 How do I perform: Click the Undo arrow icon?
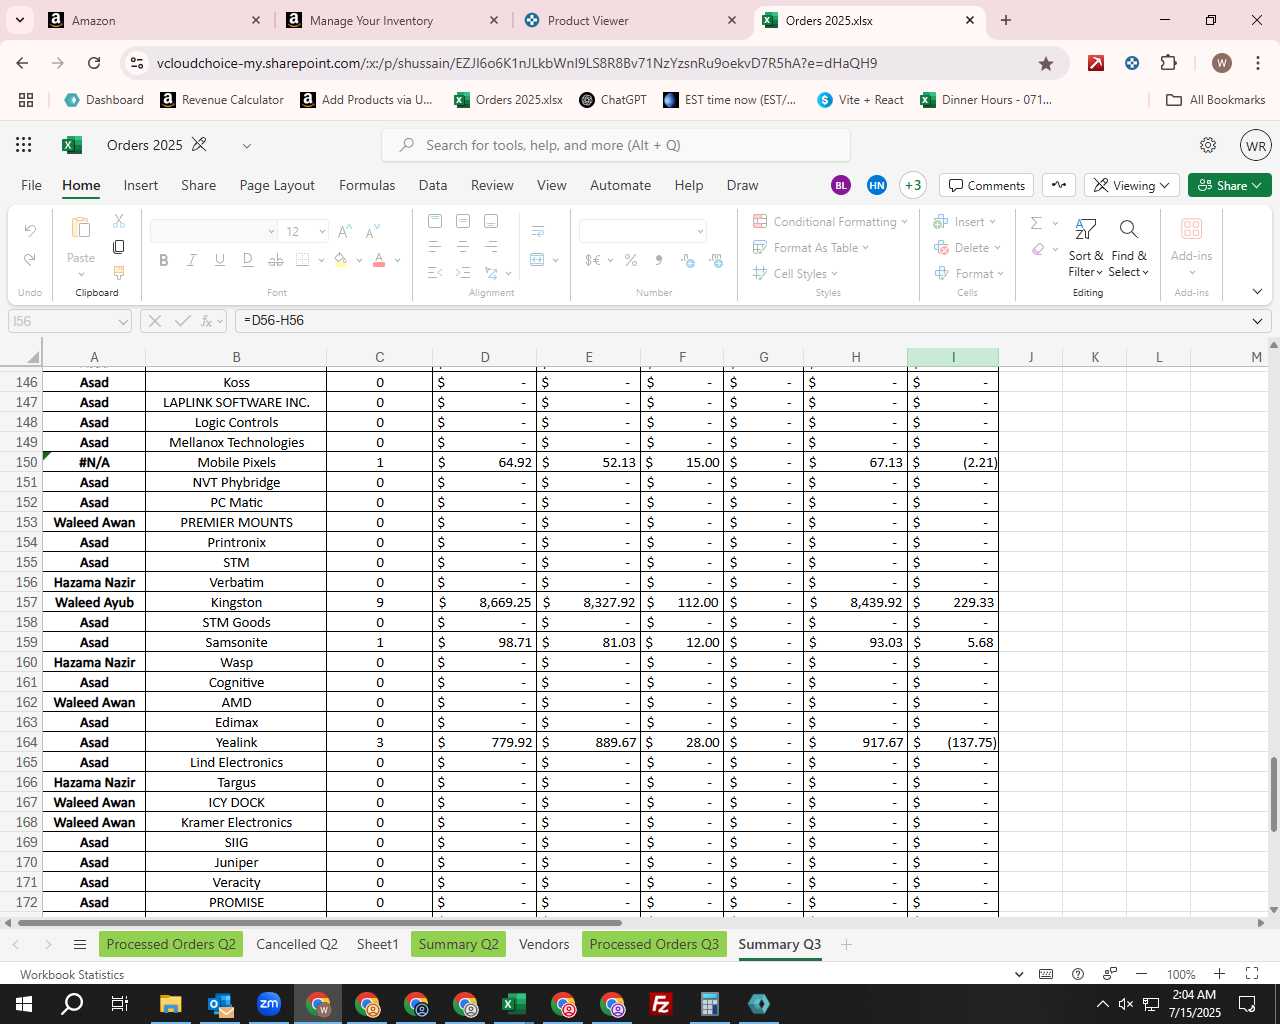pyautogui.click(x=30, y=231)
